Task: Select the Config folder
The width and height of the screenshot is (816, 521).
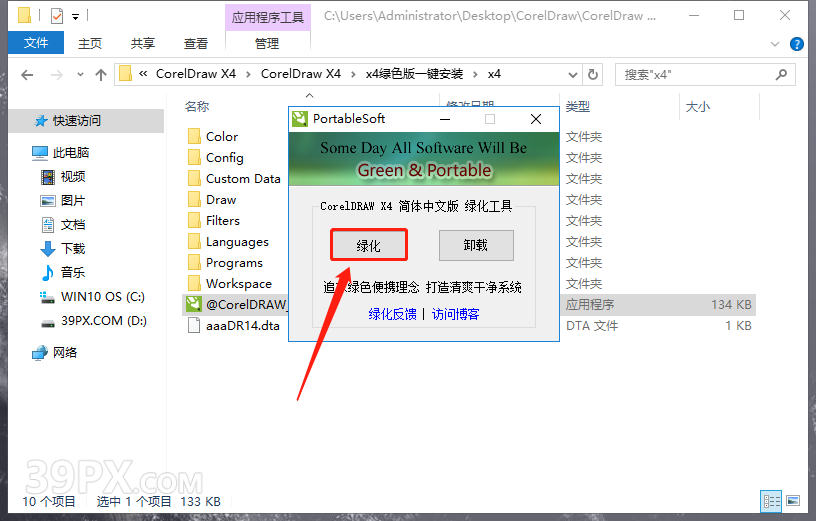Action: 224,158
